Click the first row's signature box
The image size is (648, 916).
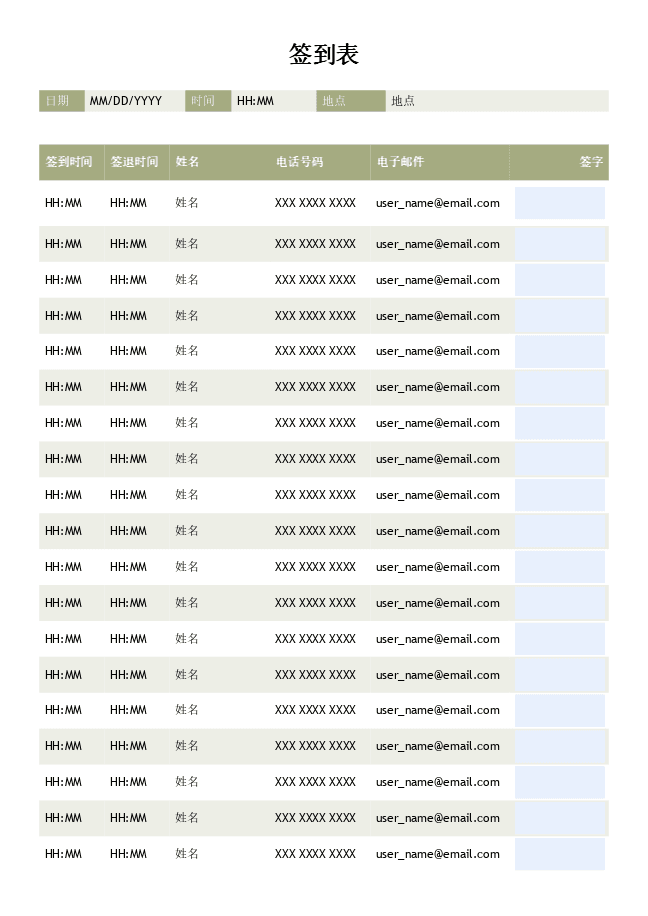tap(560, 203)
